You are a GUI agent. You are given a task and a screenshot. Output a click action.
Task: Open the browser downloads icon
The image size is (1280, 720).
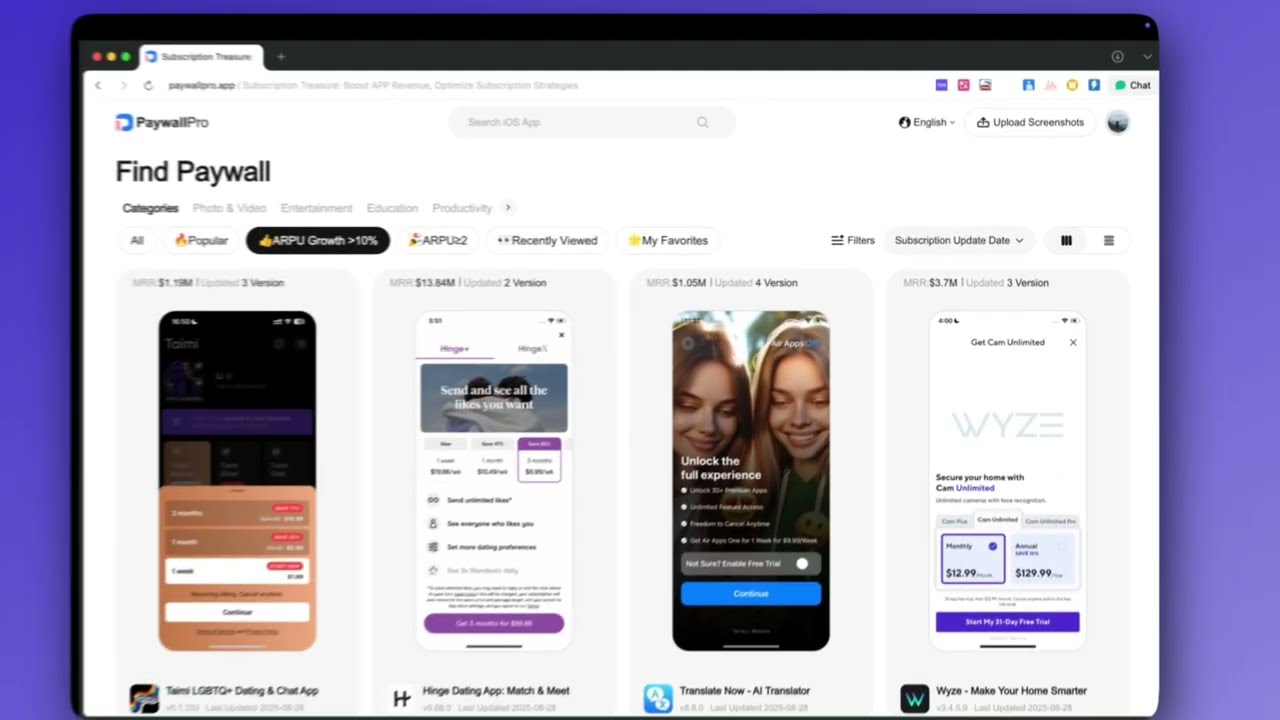(1117, 57)
